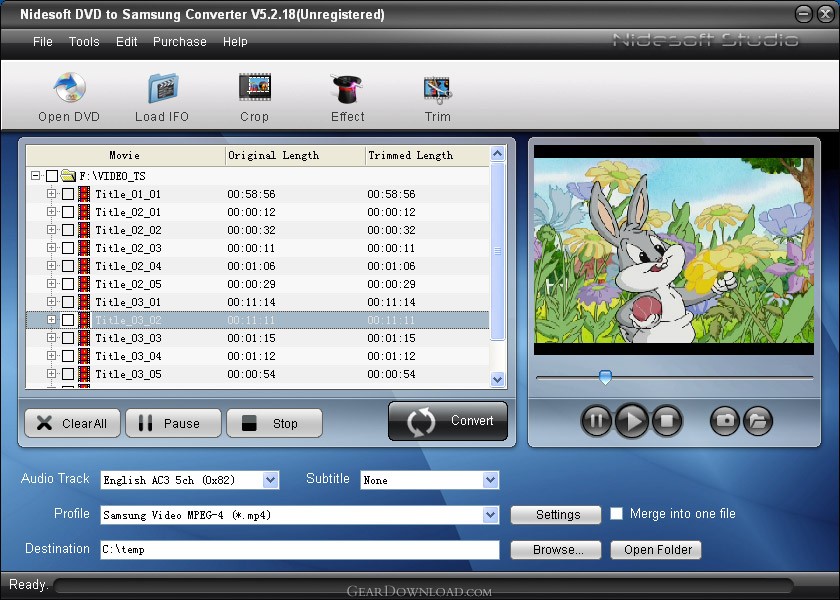Click the Clear All button
Viewport: 840px width, 600px height.
[x=72, y=423]
